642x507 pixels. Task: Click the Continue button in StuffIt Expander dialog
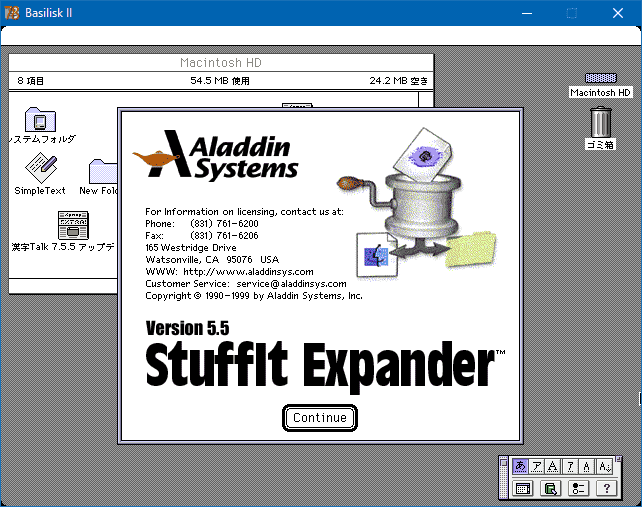point(320,418)
